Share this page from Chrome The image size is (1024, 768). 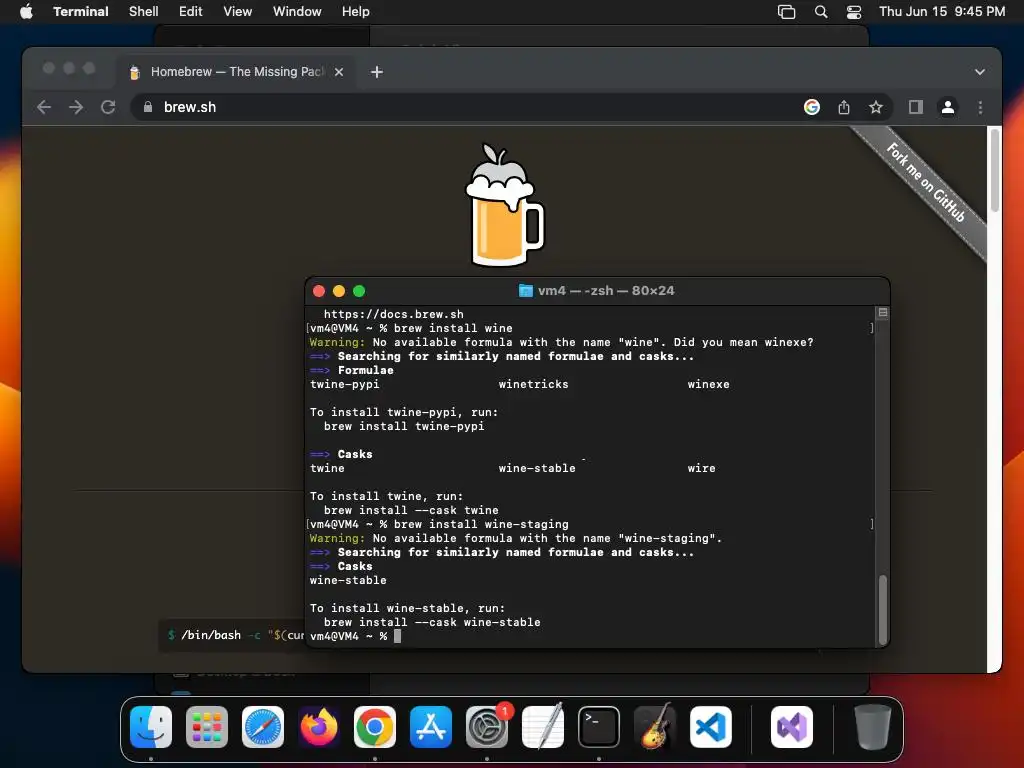point(844,107)
